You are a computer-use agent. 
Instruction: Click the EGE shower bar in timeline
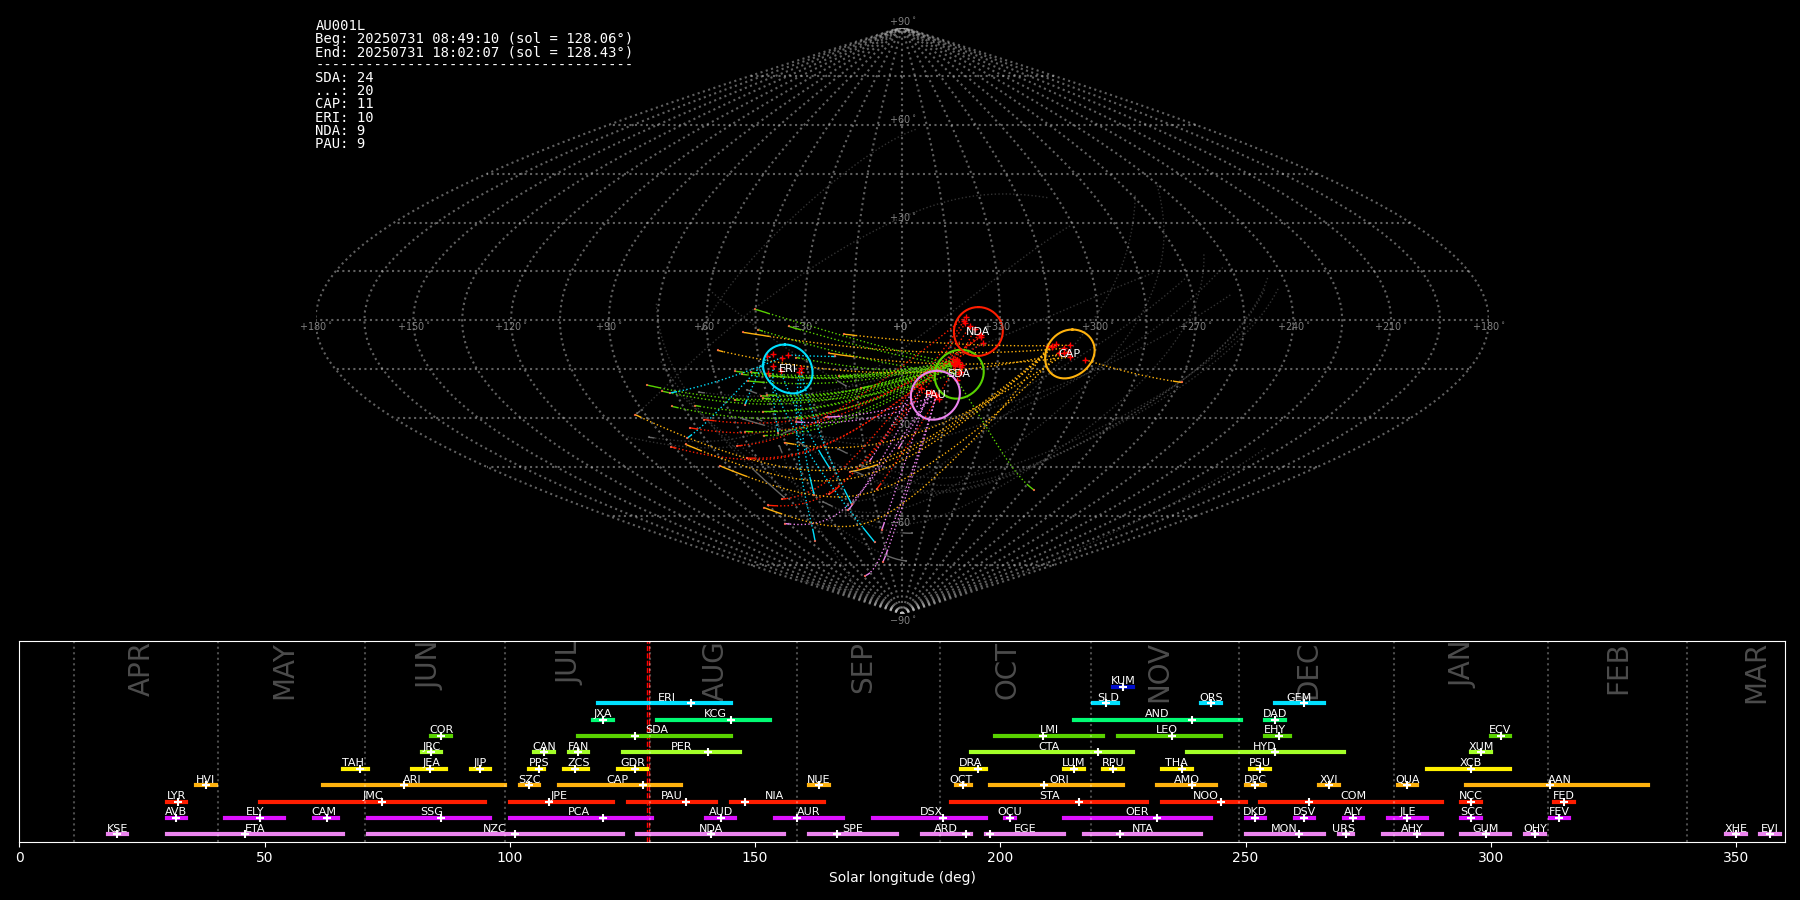(1025, 834)
